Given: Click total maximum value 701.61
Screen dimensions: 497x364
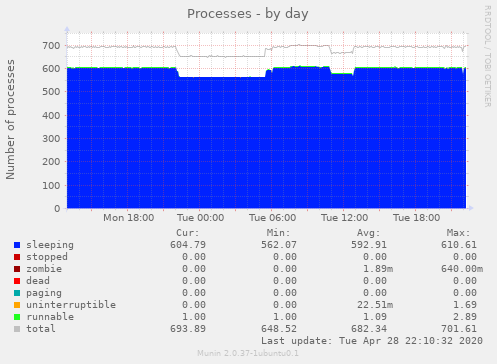Looking at the screenshot, I should [x=459, y=329].
